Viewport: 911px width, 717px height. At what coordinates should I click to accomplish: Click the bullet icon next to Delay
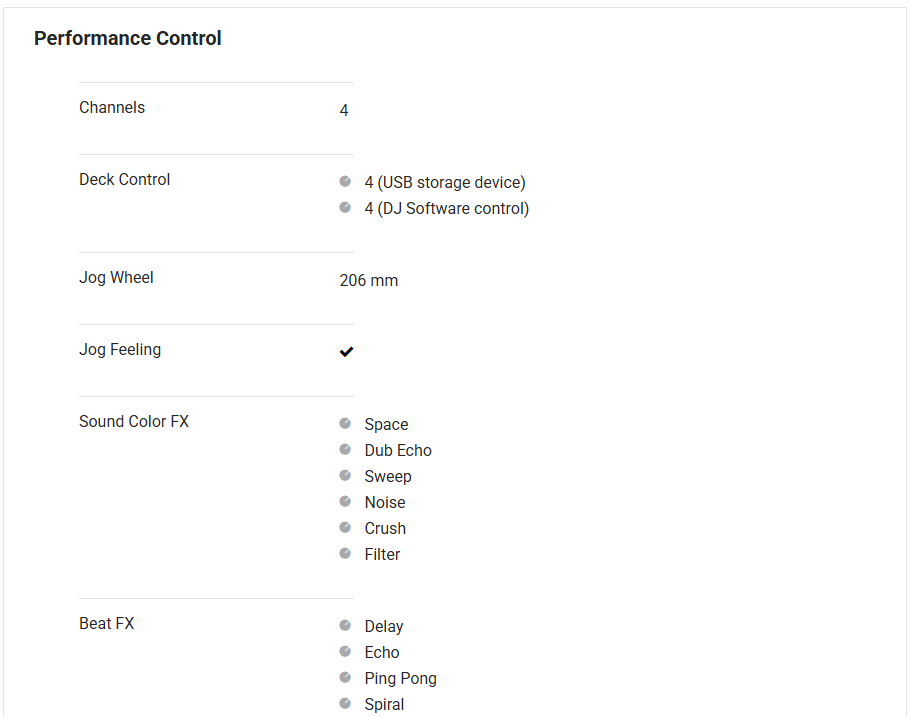345,626
